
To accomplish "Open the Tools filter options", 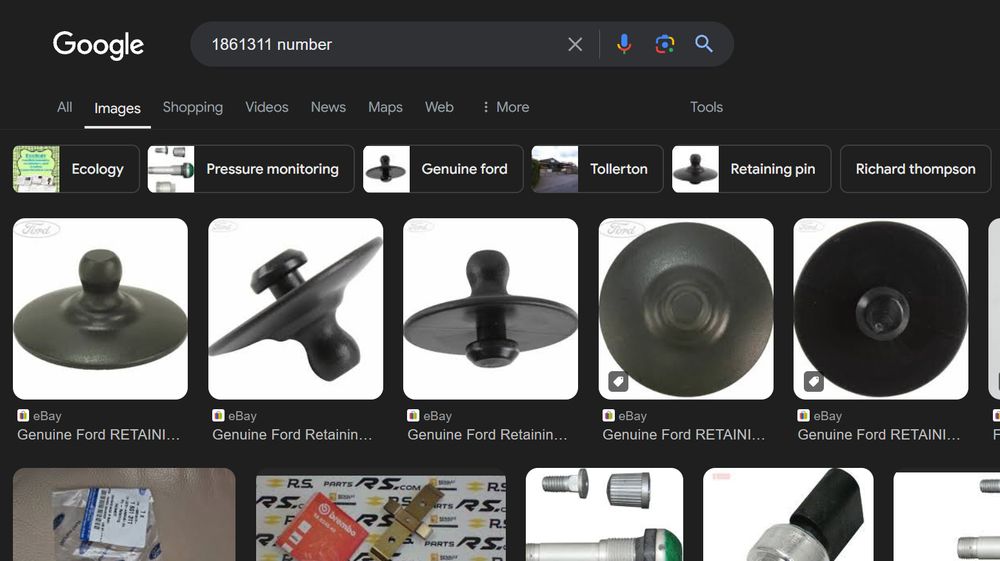I will 706,107.
